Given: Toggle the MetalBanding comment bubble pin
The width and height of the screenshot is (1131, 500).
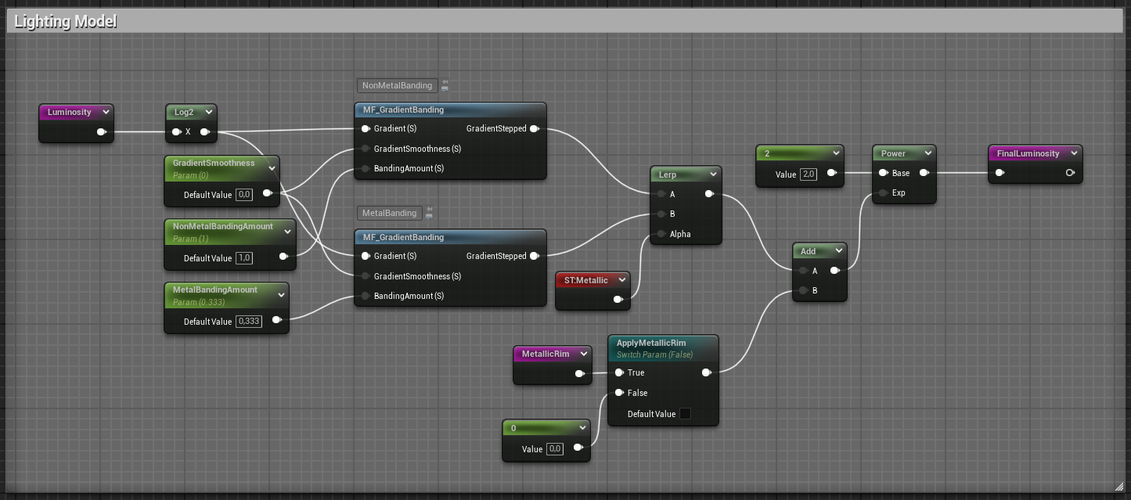Looking at the screenshot, I should click(x=429, y=213).
